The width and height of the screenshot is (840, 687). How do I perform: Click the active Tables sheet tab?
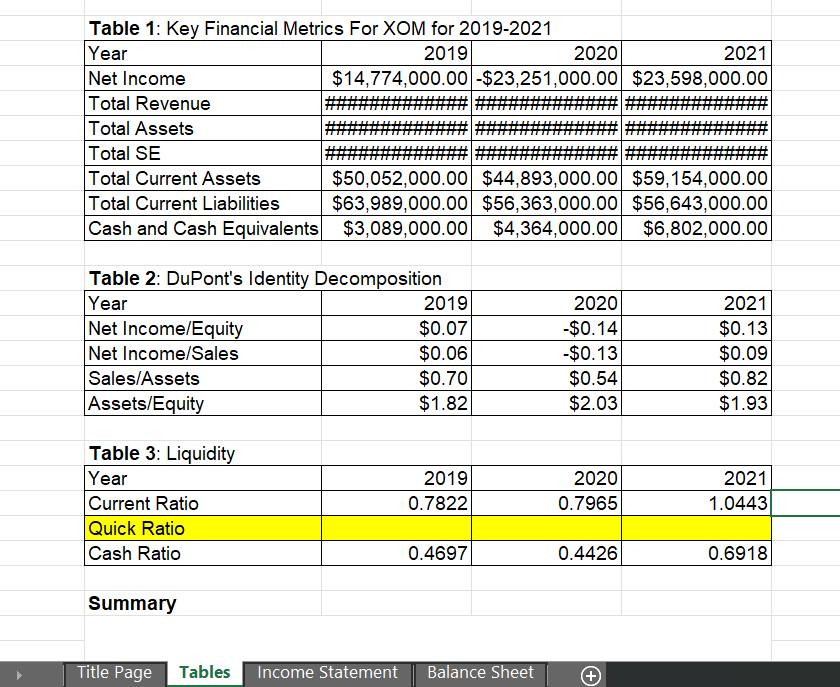[204, 673]
